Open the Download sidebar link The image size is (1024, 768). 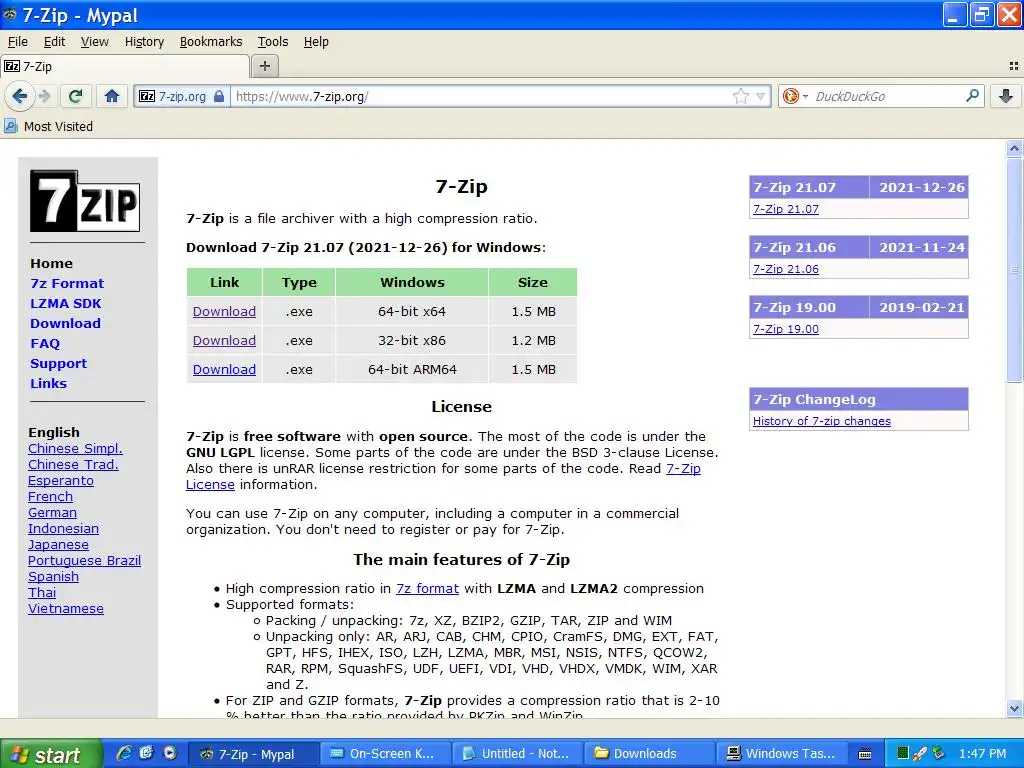pos(65,323)
